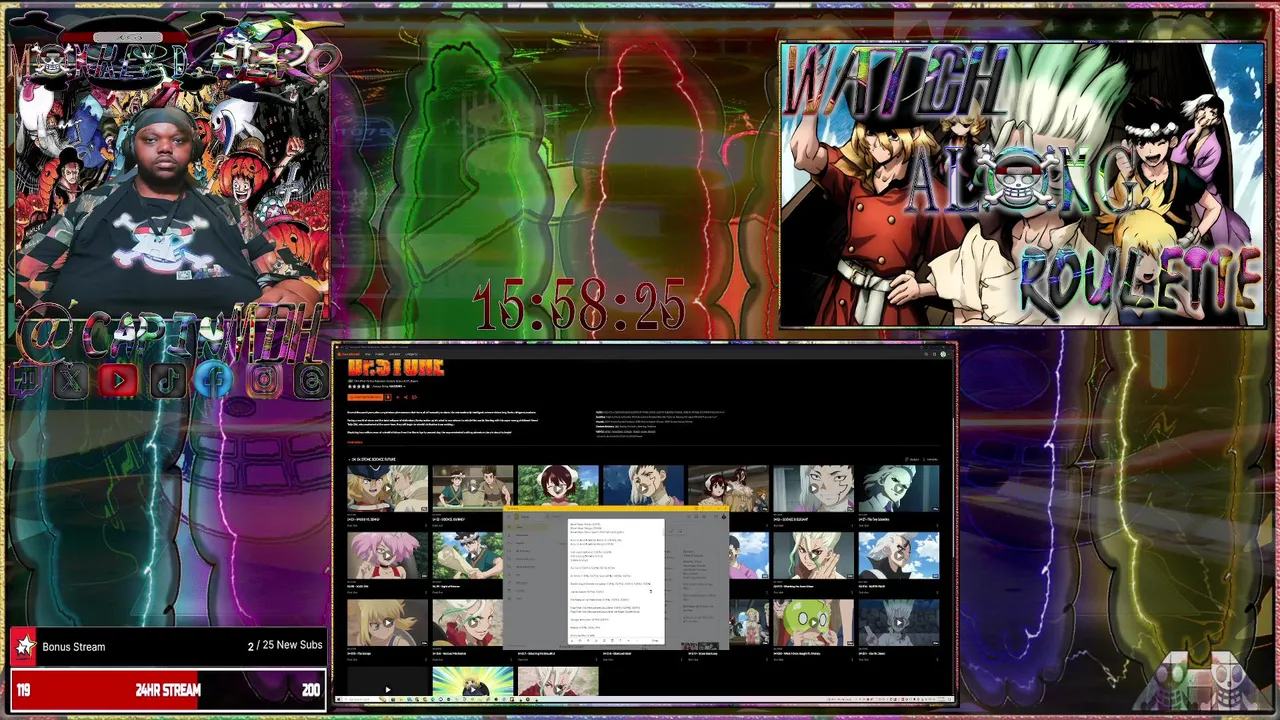Play the episode showing two boys at a table

point(473,489)
